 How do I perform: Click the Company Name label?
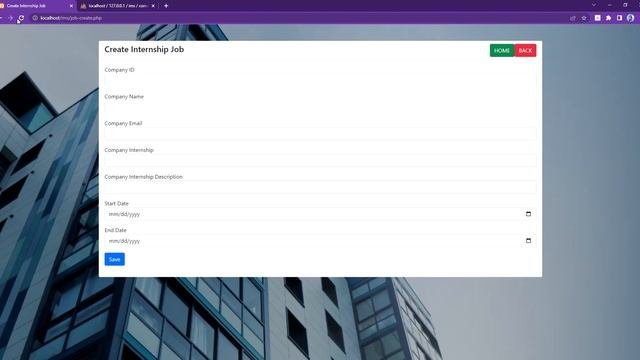tap(124, 97)
